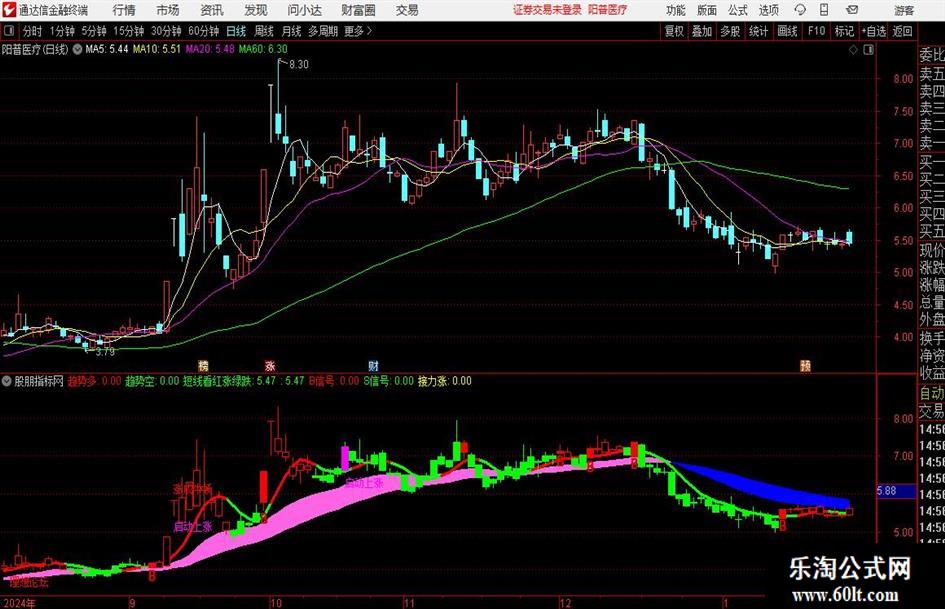Click the 涨 marker below the chart
Image resolution: width=945 pixels, height=609 pixels.
270,365
